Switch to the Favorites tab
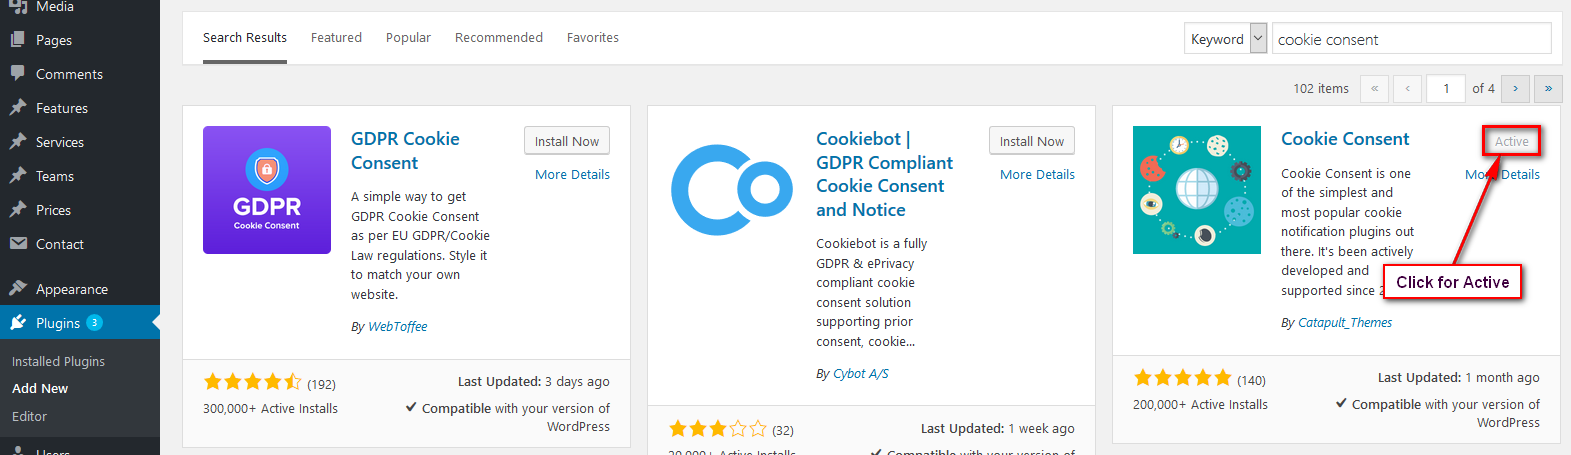Screen dimensions: 1571x455 (x=593, y=38)
